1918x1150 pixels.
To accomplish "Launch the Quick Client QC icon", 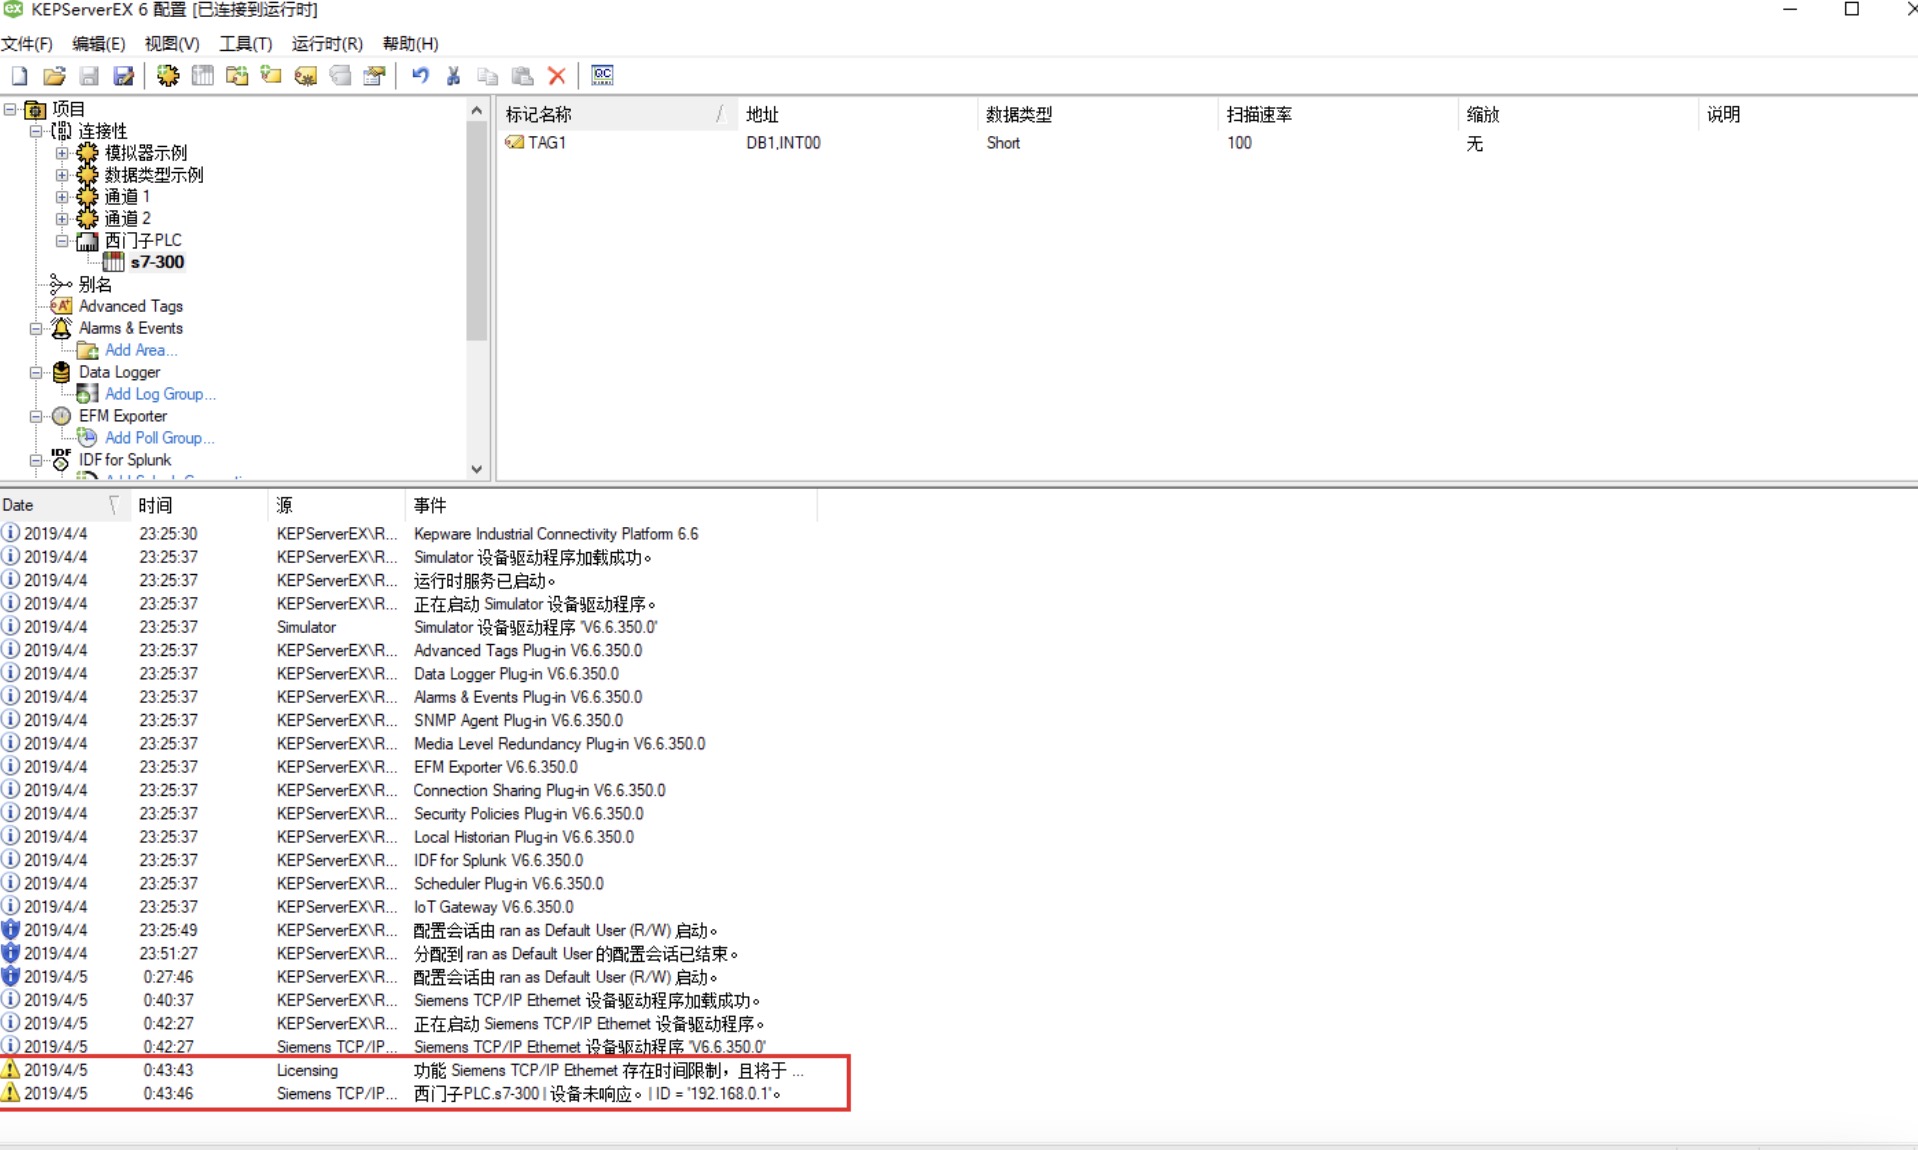I will 602,75.
